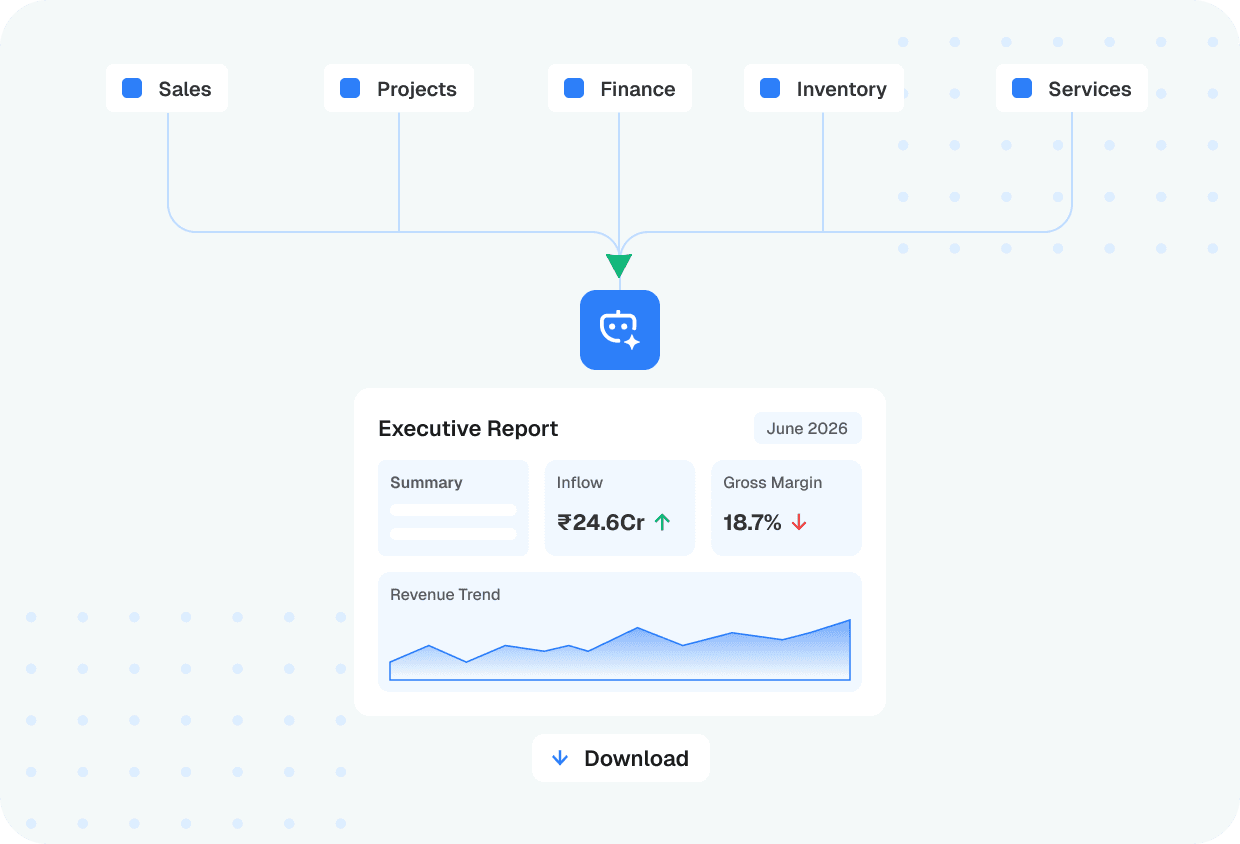The height and width of the screenshot is (844, 1240).
Task: Open the Inflow card
Action: tap(620, 508)
